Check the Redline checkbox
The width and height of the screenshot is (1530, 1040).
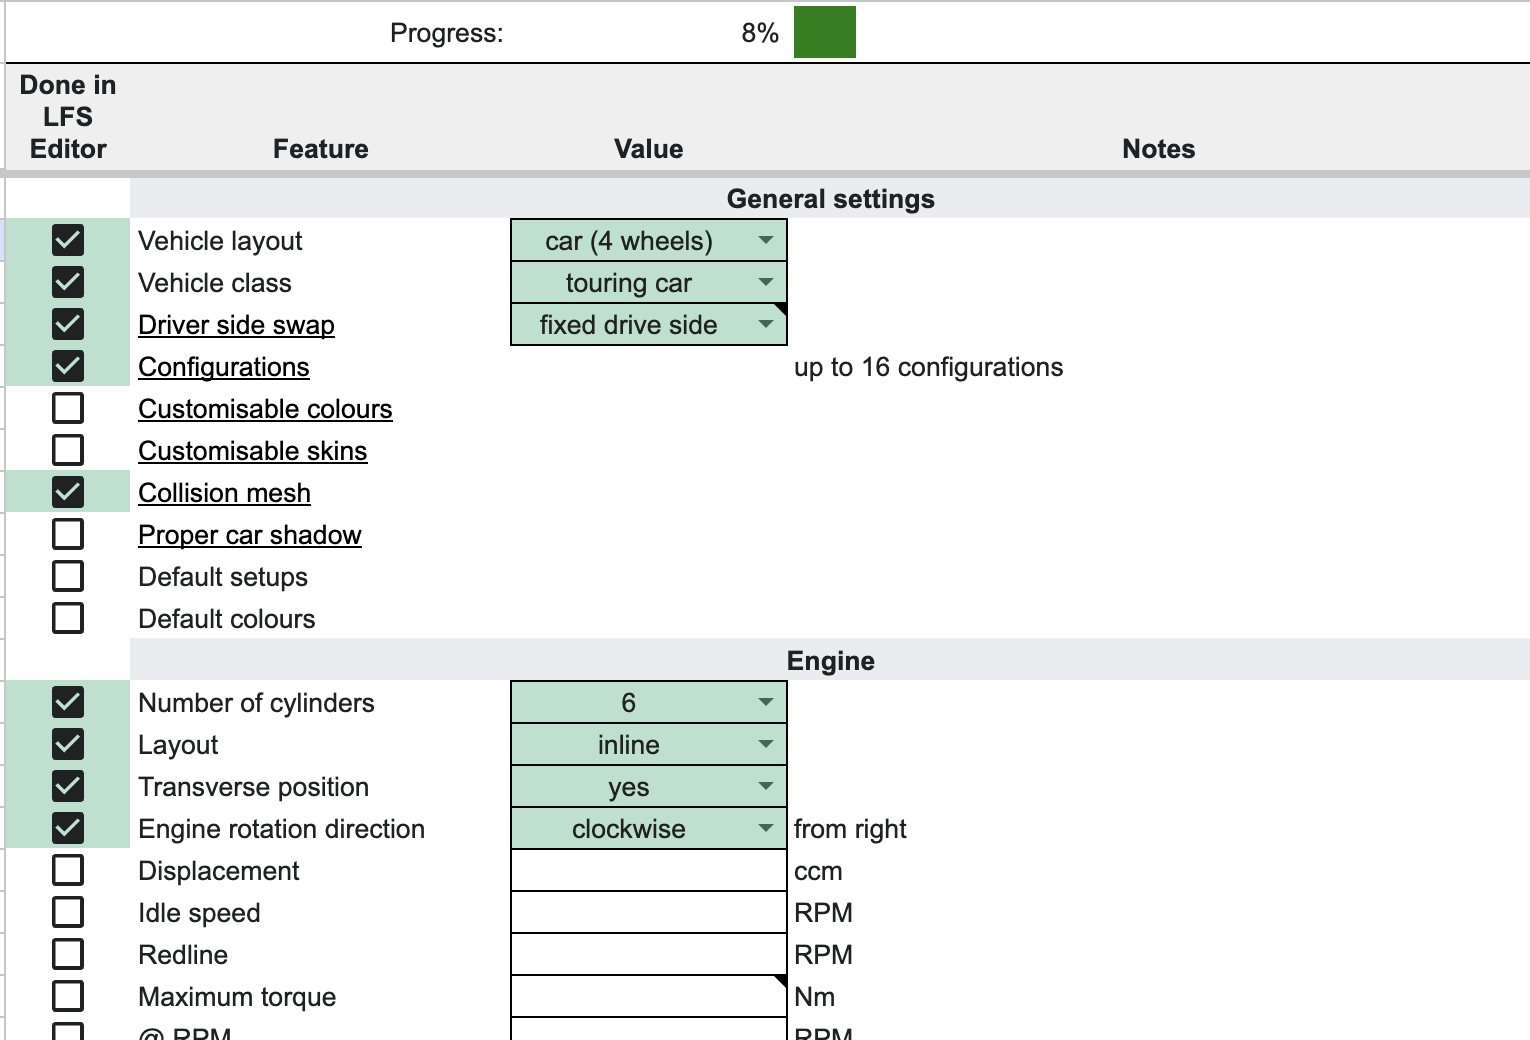click(68, 954)
